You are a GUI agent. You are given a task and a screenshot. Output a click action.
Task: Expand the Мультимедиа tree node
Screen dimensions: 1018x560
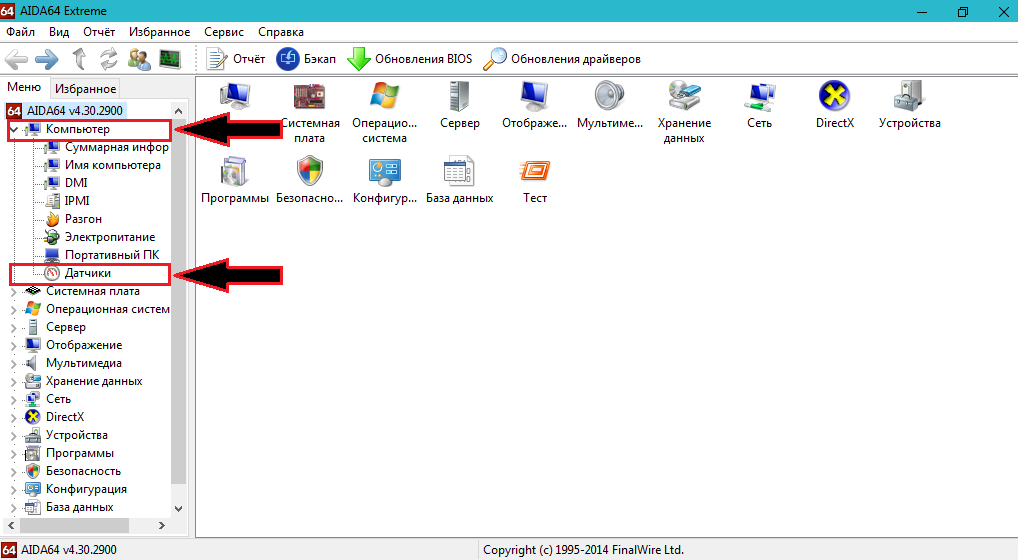pos(14,363)
